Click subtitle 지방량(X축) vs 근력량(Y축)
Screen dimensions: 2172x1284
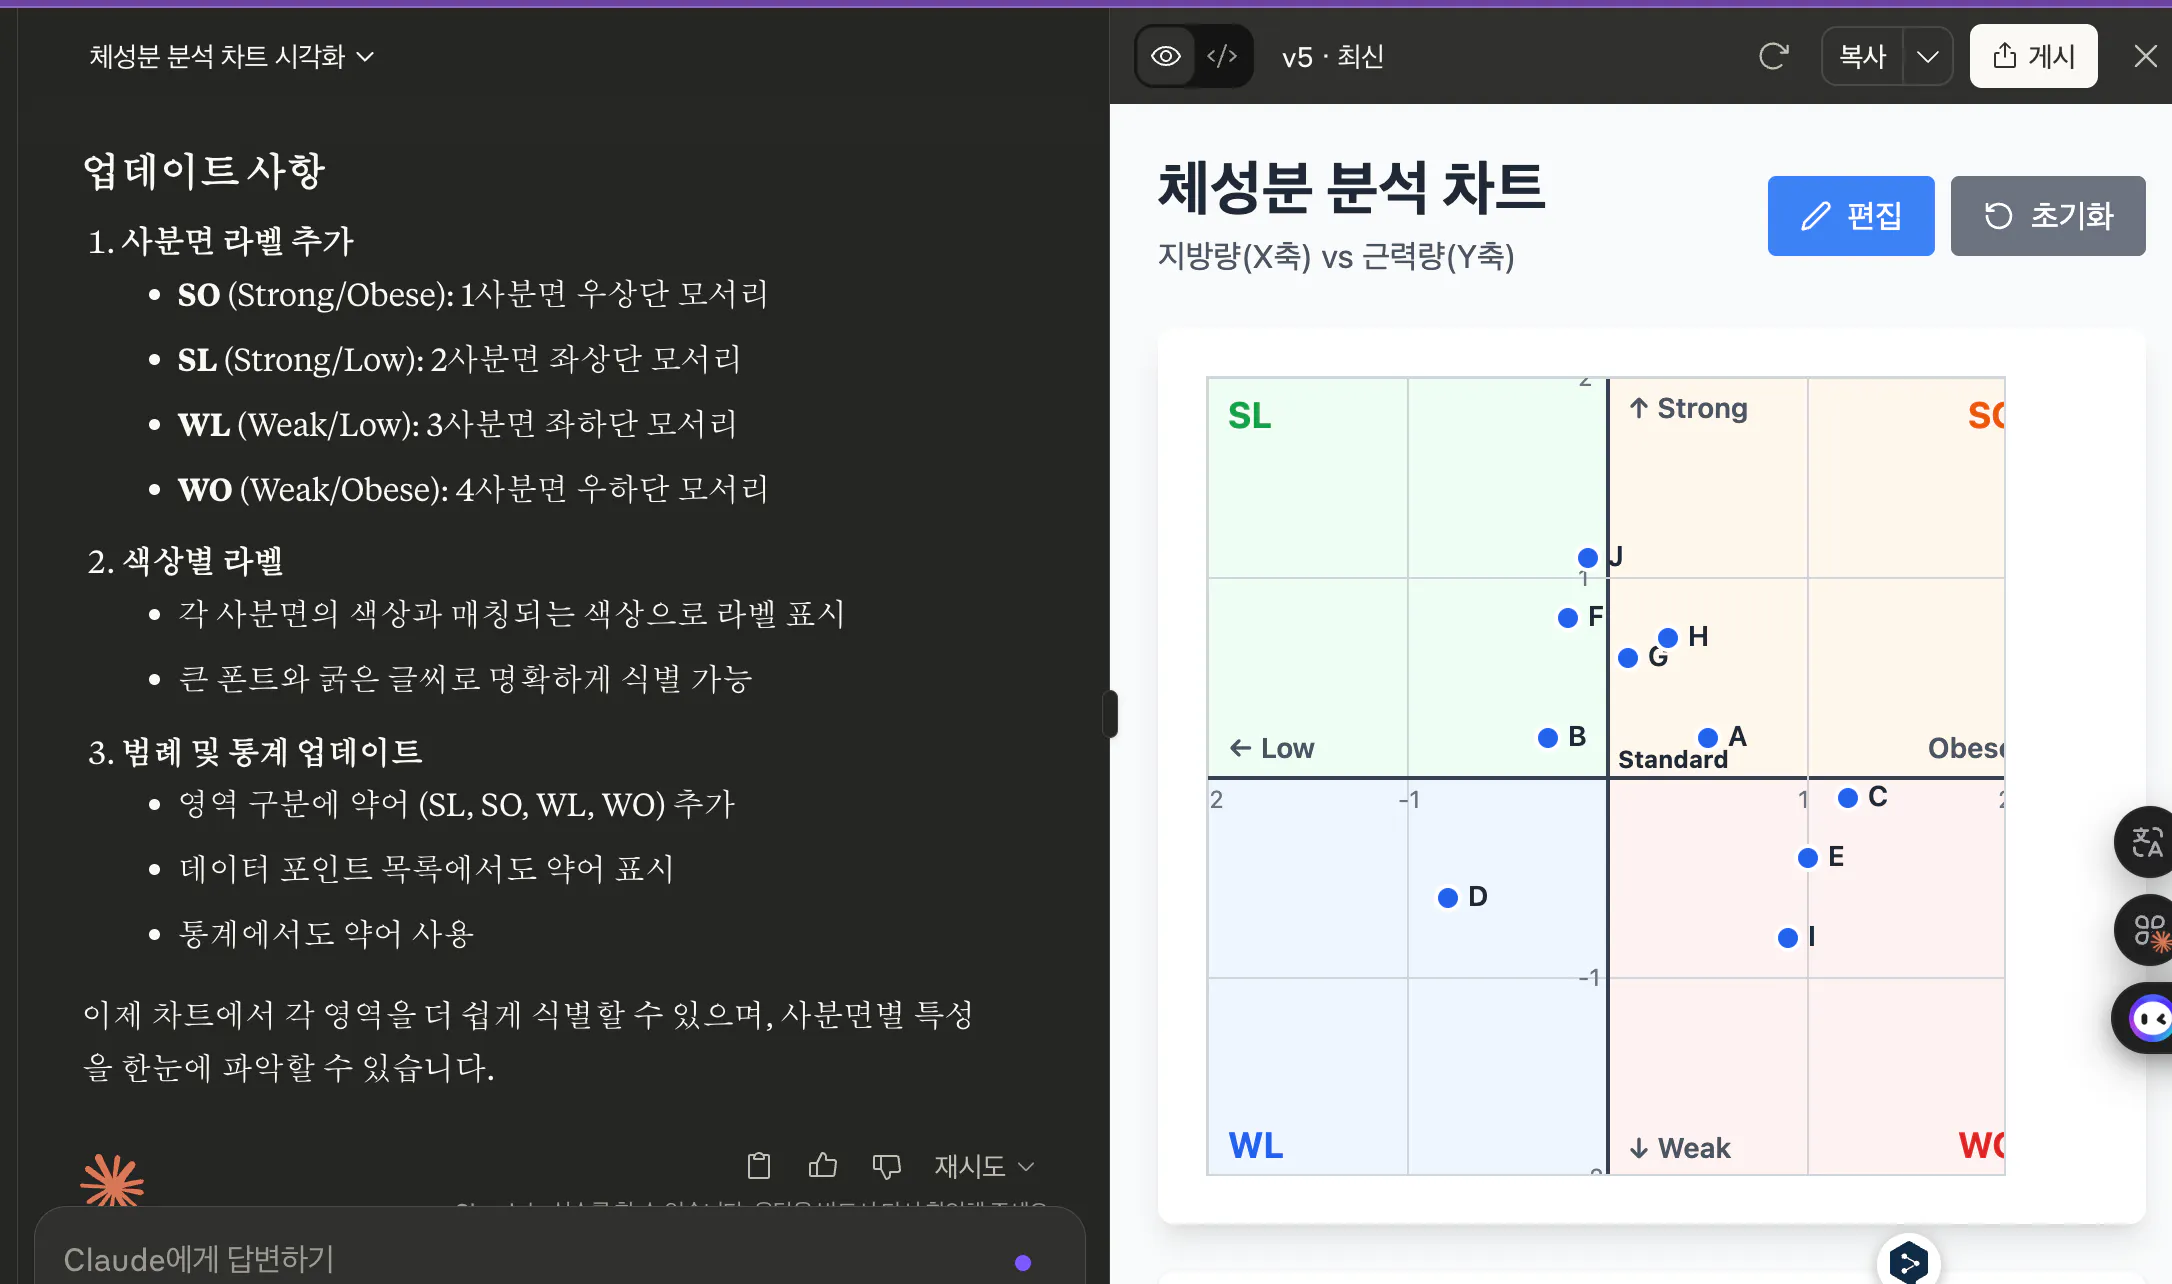pyautogui.click(x=1336, y=257)
